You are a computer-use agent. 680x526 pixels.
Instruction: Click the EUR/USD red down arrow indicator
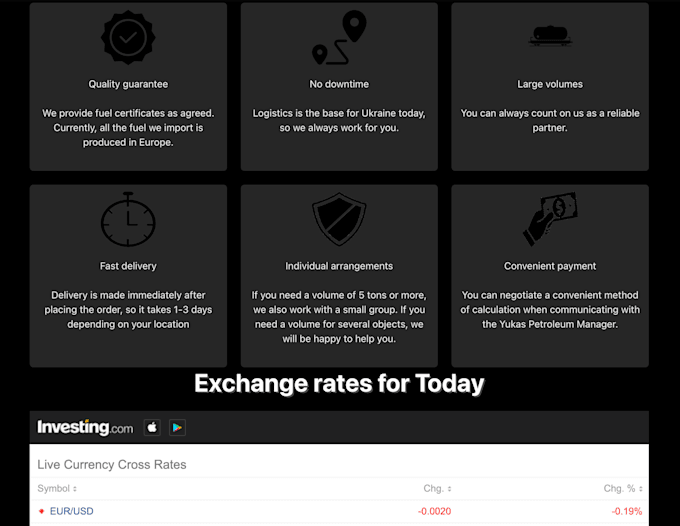coord(42,511)
